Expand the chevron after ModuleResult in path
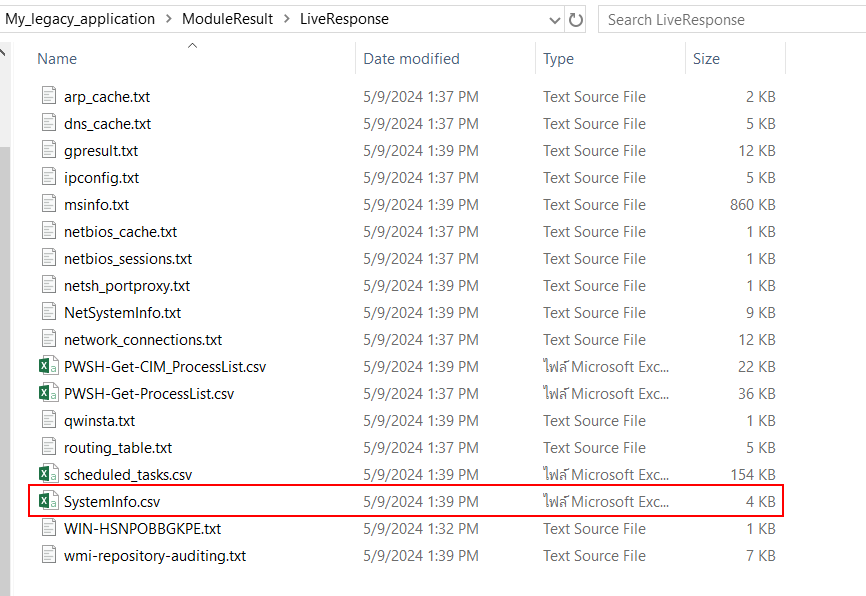This screenshot has width=866, height=596. [286, 19]
